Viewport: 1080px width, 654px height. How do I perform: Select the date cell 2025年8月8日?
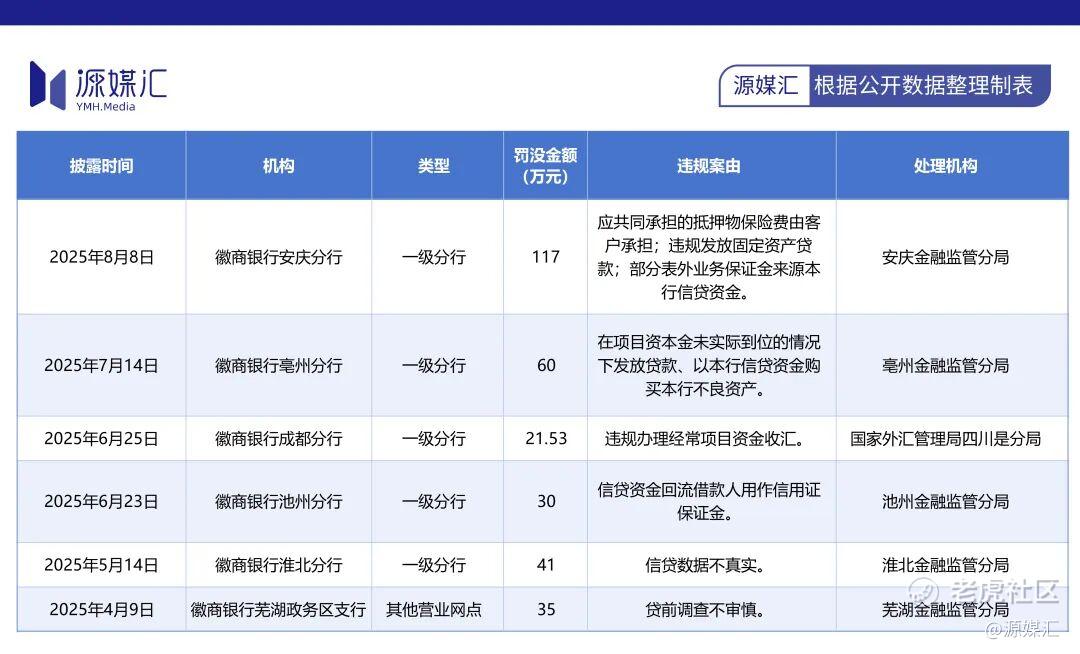(x=101, y=257)
